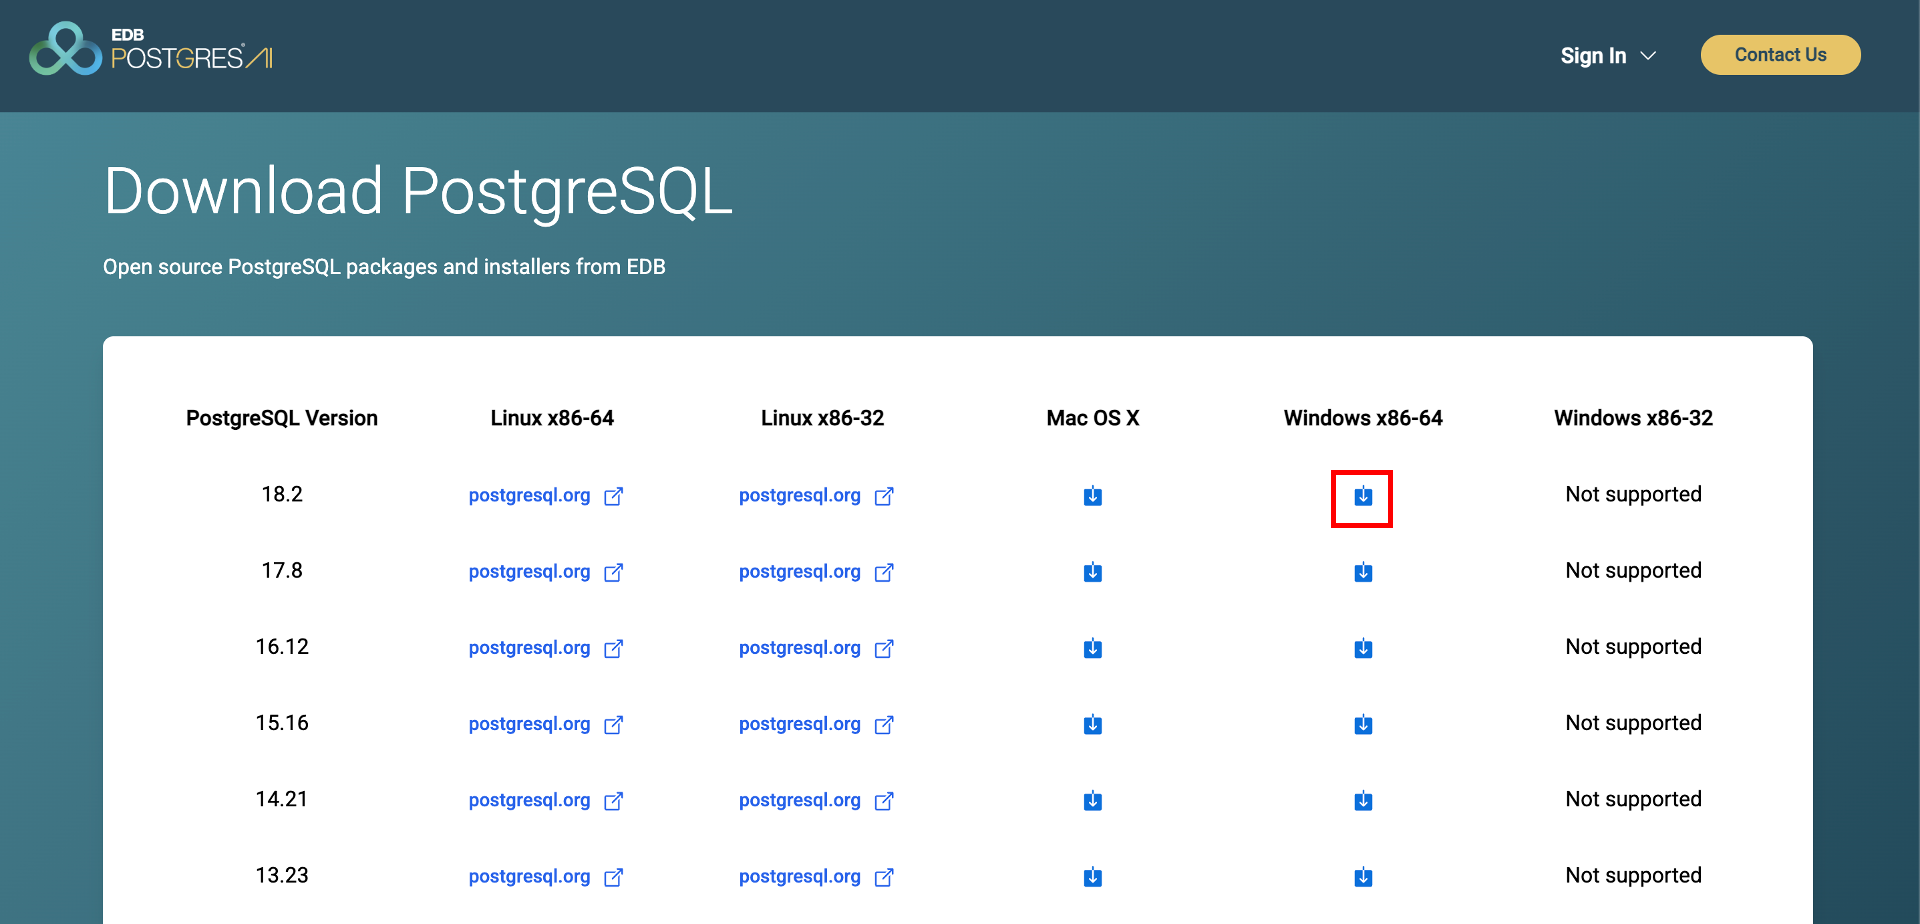Open postgresql.org Linux x86-64 link for 15.16
The image size is (1920, 924).
point(546,724)
